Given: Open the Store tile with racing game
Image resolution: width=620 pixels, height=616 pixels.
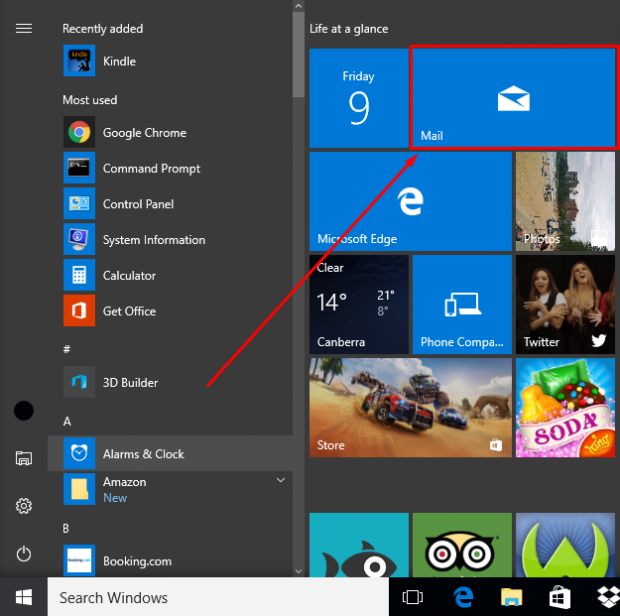Looking at the screenshot, I should click(x=410, y=408).
